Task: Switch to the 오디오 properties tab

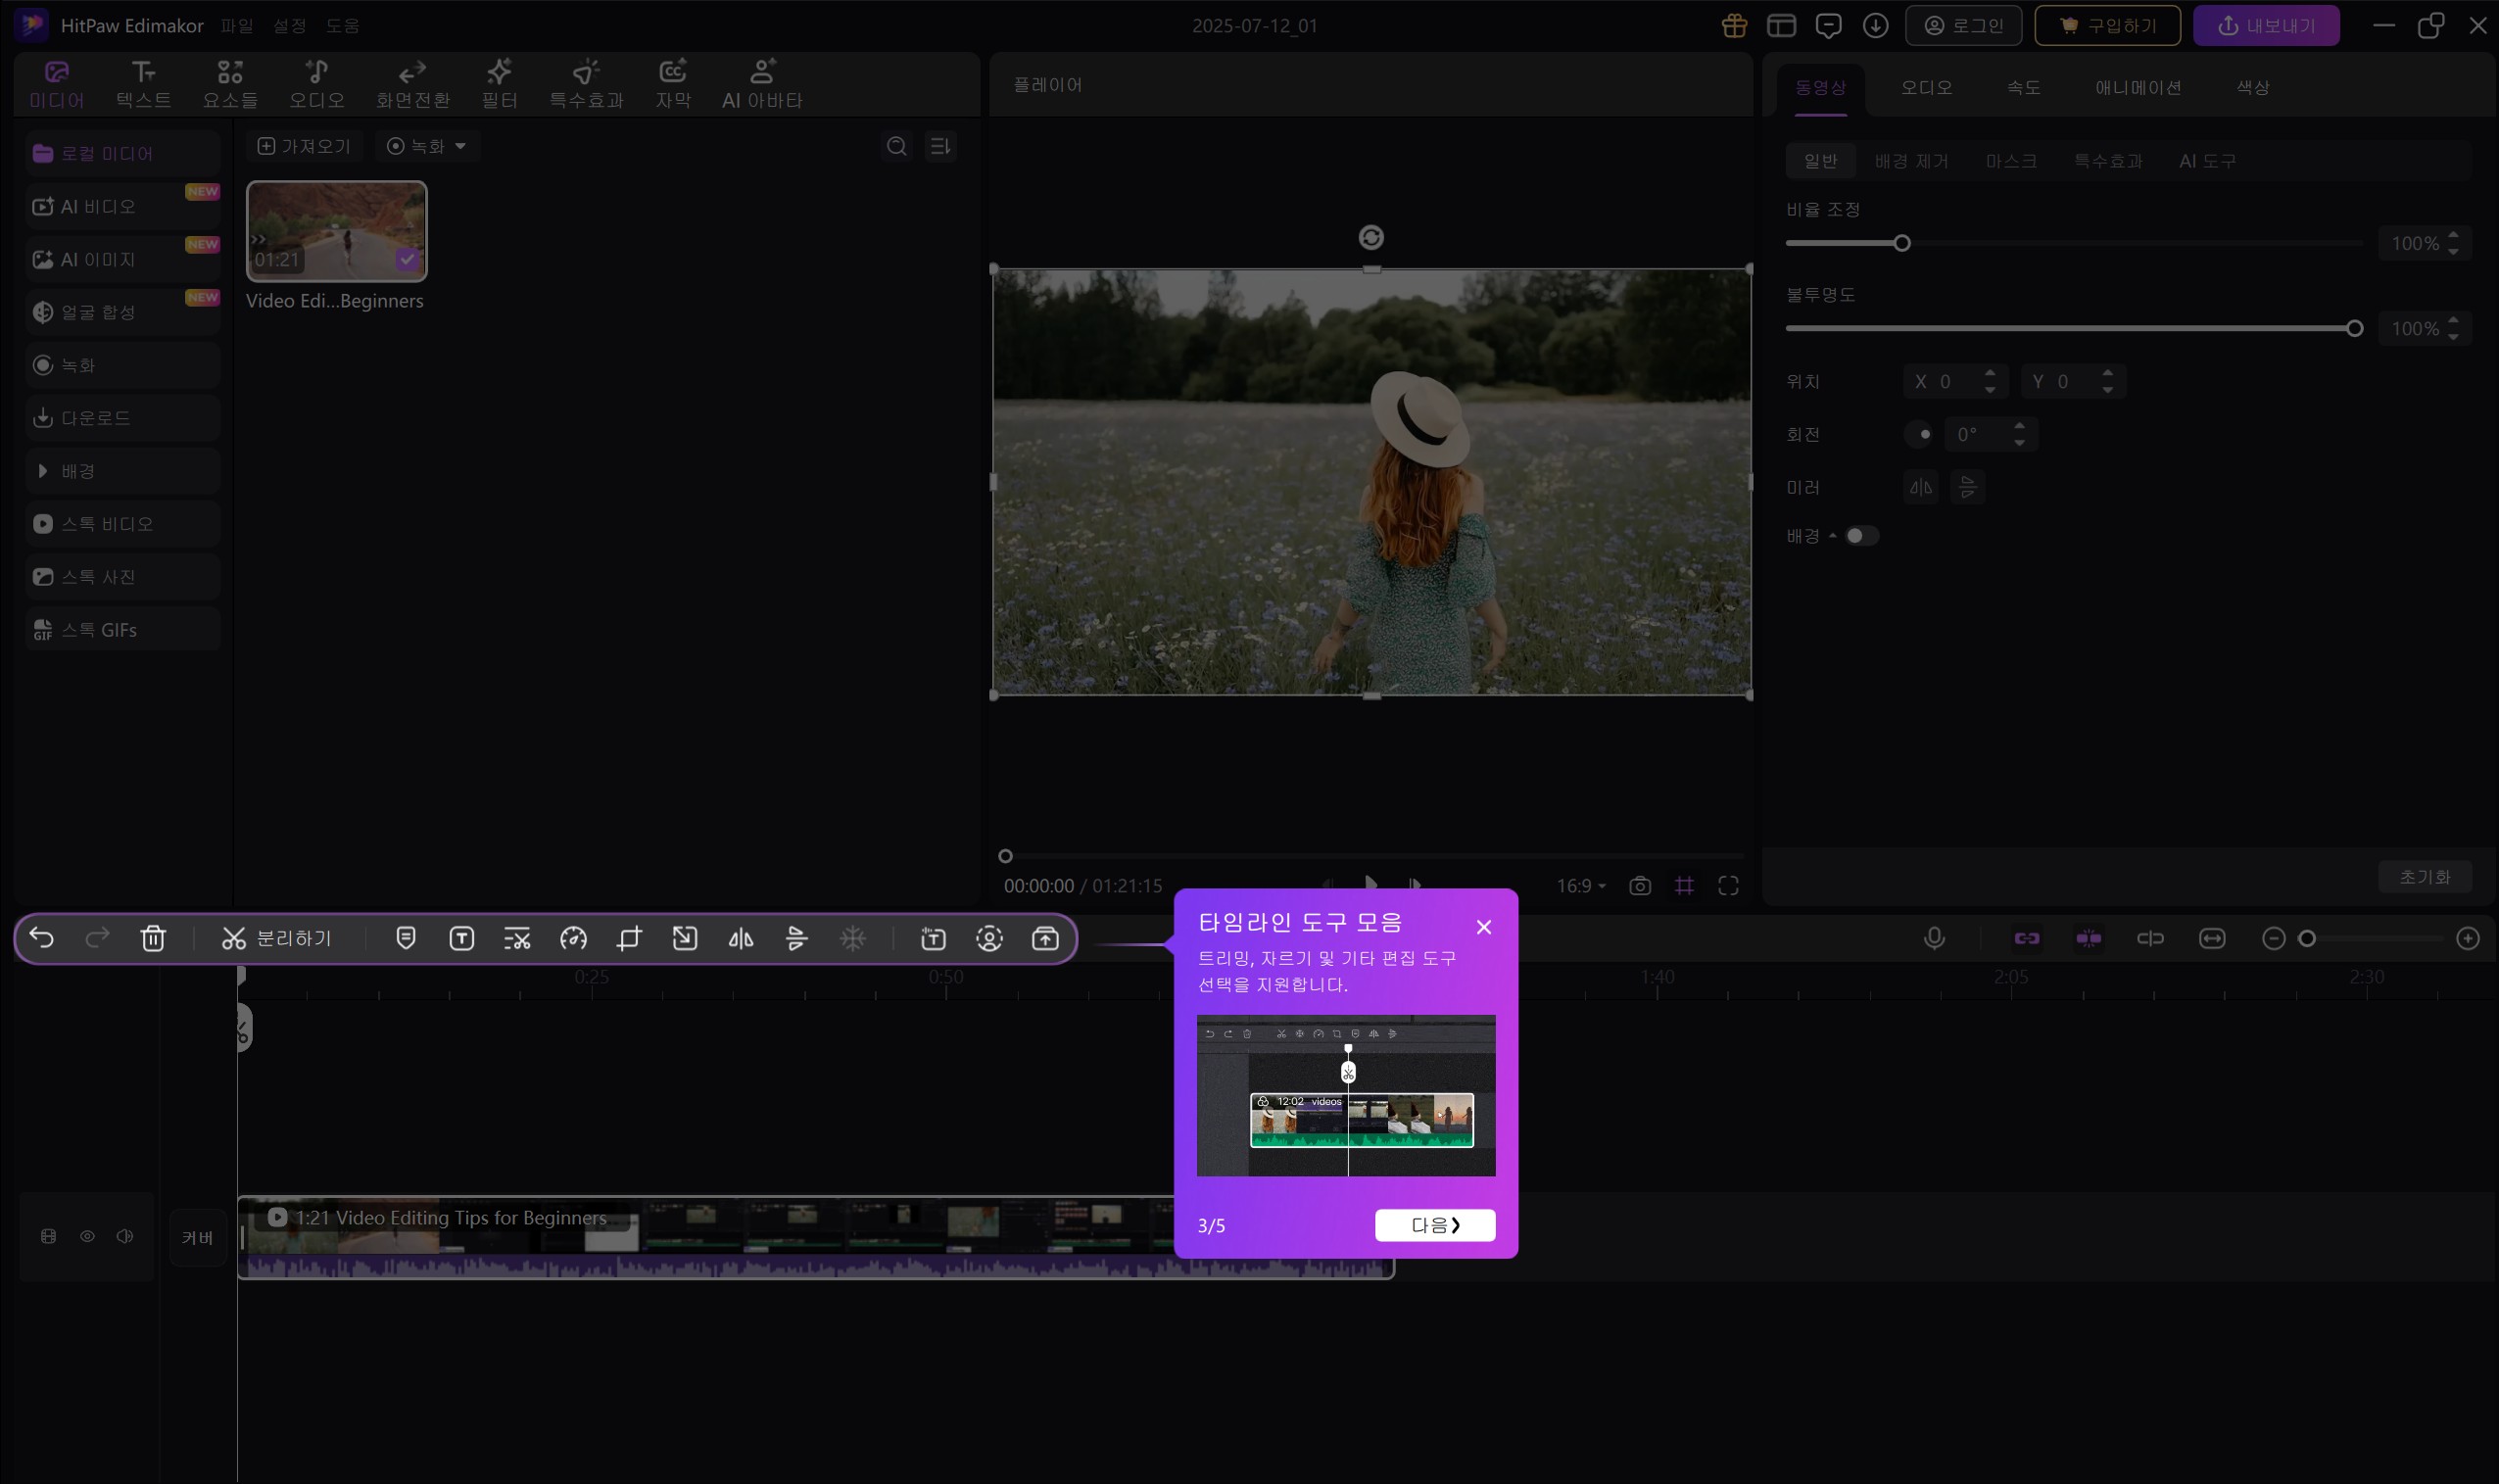Action: pos(1926,87)
